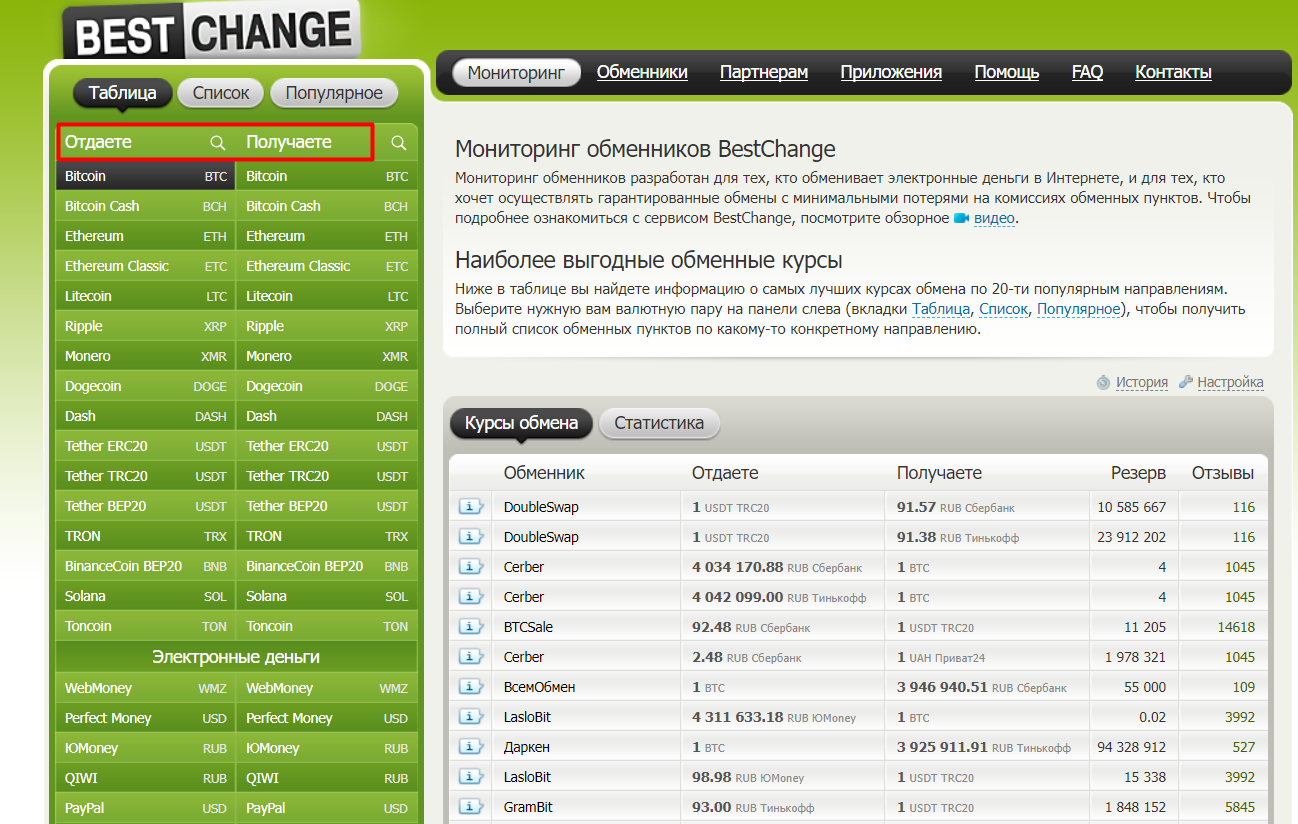
Task: Open the Мониторинг menu item
Action: click(516, 72)
